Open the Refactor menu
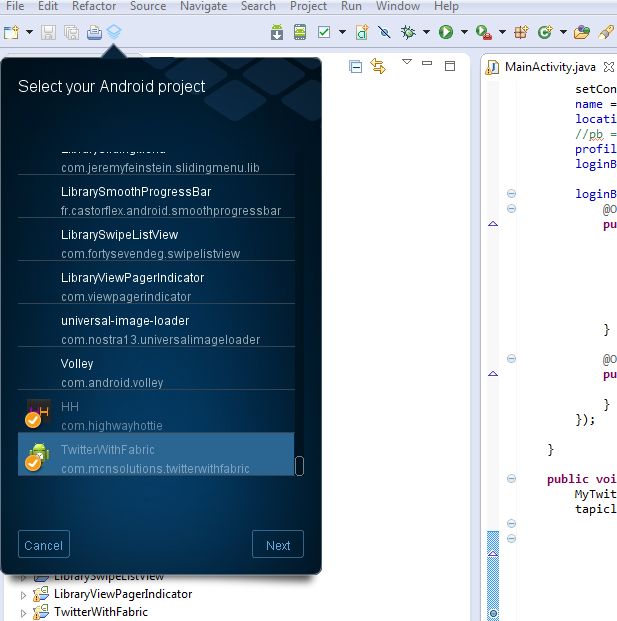 tap(94, 6)
